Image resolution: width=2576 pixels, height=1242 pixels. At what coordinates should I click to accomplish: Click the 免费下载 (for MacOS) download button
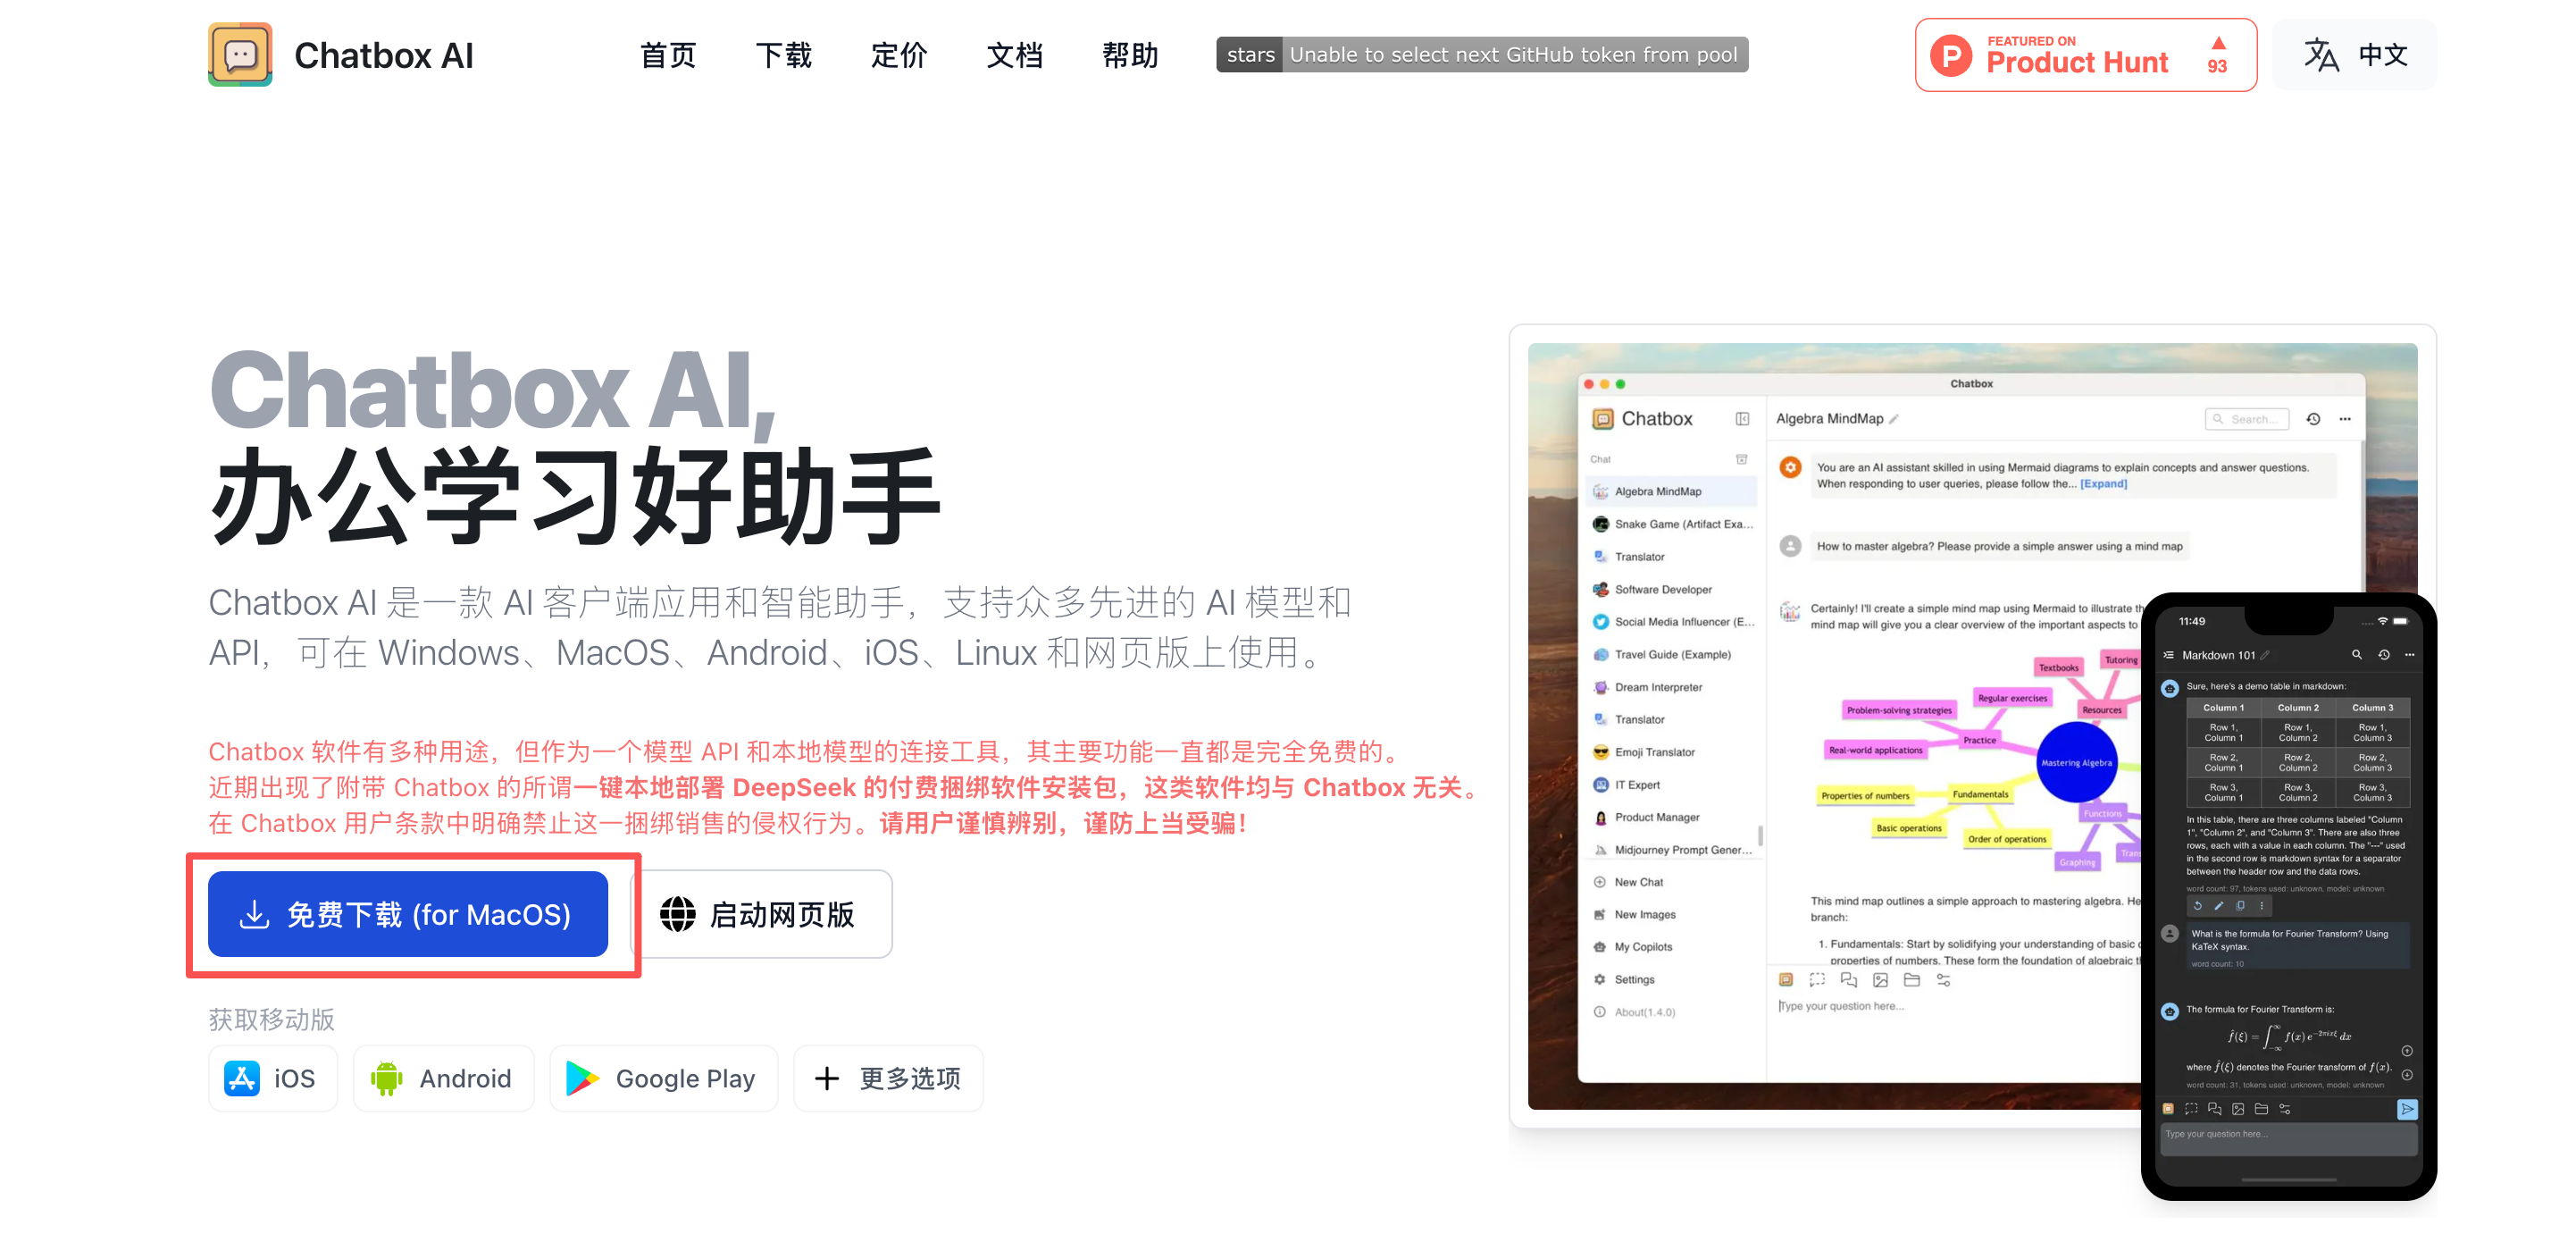(407, 914)
